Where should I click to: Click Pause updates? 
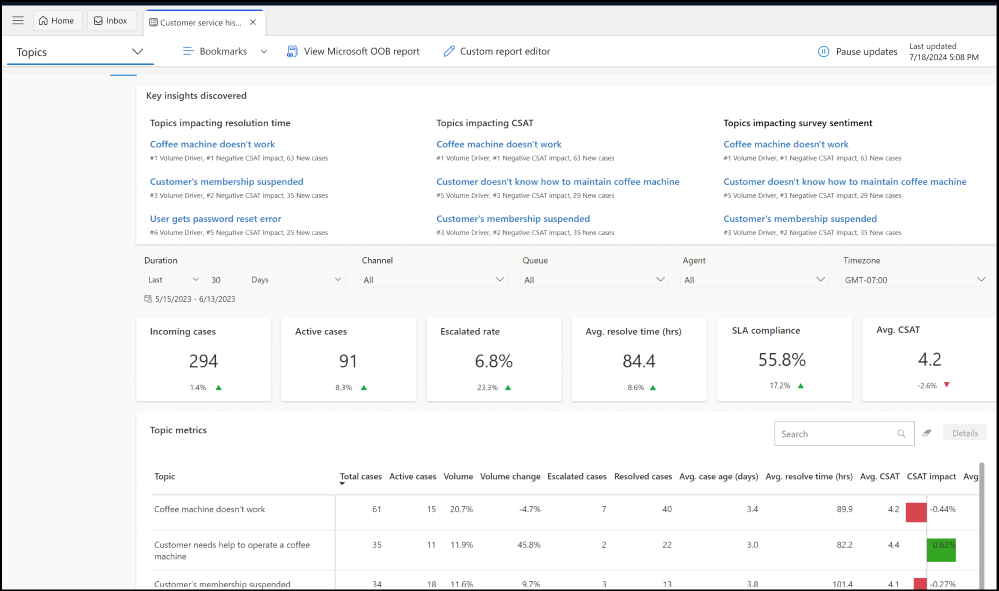tap(866, 52)
